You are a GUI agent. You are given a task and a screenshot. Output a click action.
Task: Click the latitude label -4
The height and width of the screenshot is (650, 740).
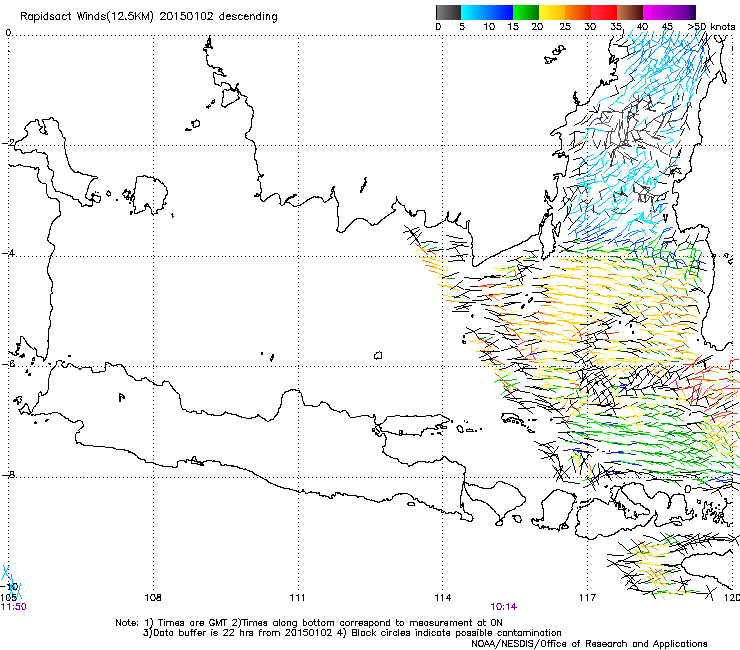8,253
